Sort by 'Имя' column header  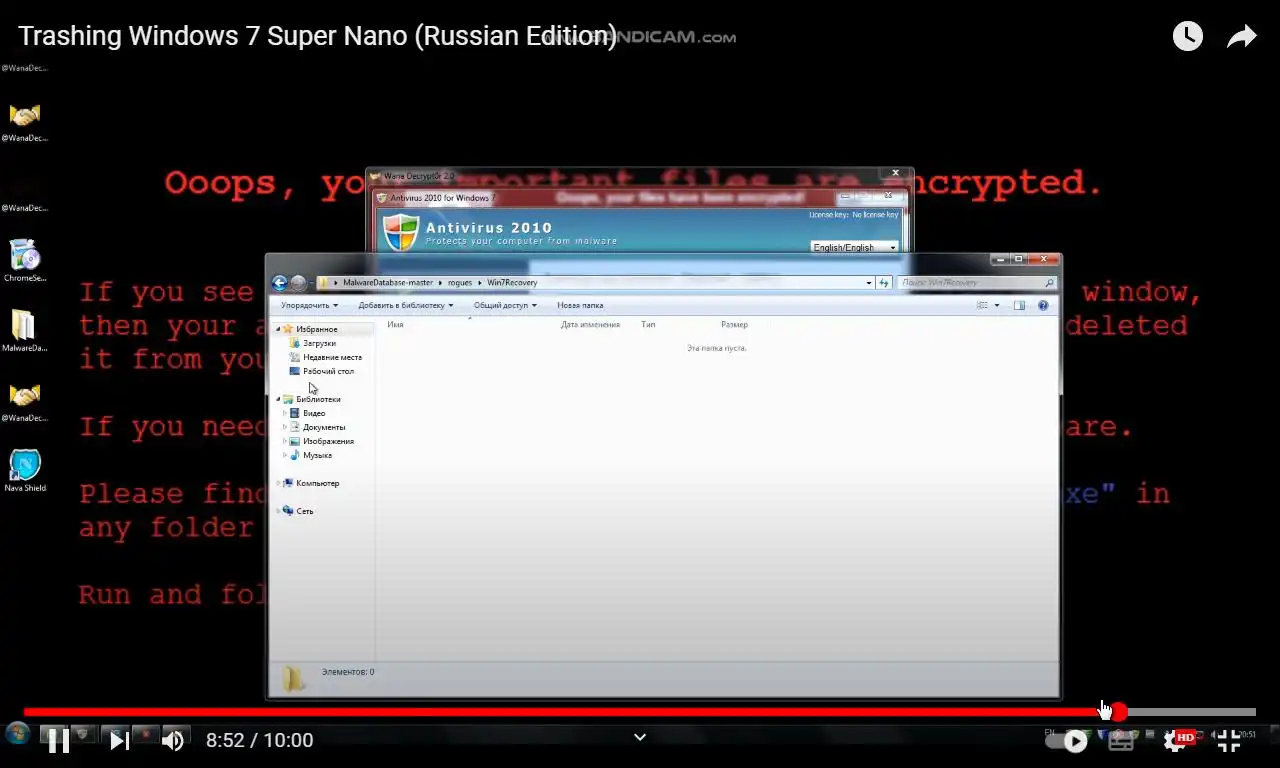pyautogui.click(x=395, y=324)
